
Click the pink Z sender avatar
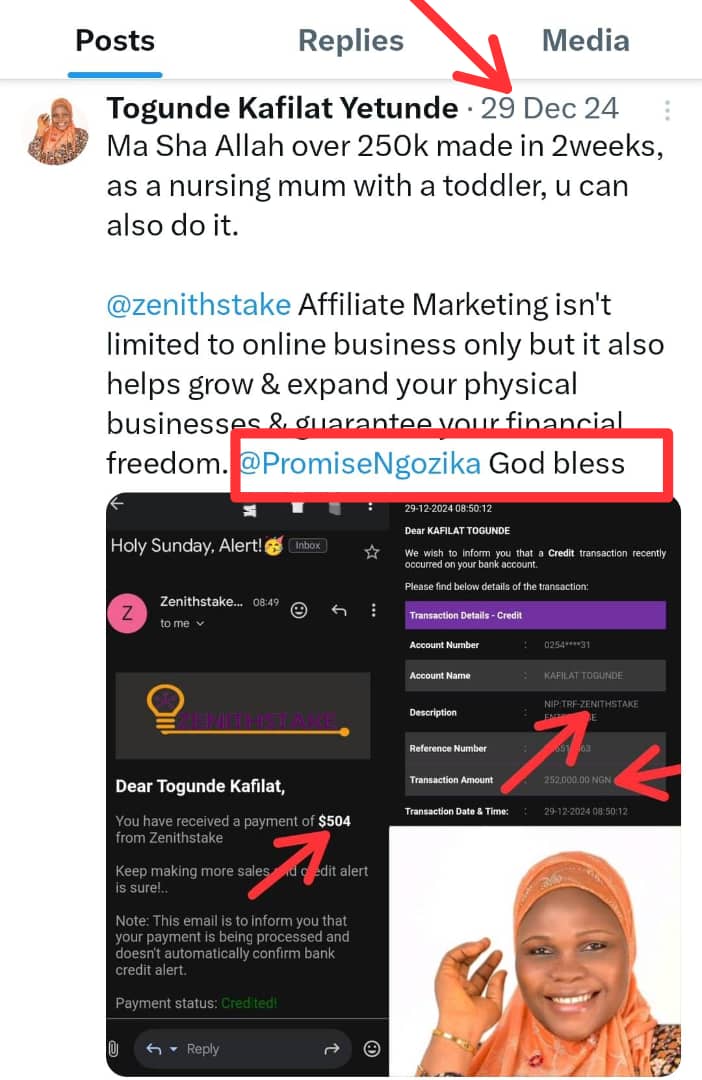click(127, 613)
